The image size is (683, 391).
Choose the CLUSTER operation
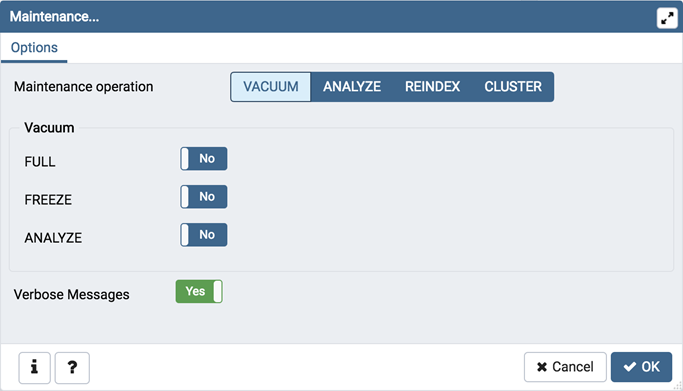pos(513,87)
